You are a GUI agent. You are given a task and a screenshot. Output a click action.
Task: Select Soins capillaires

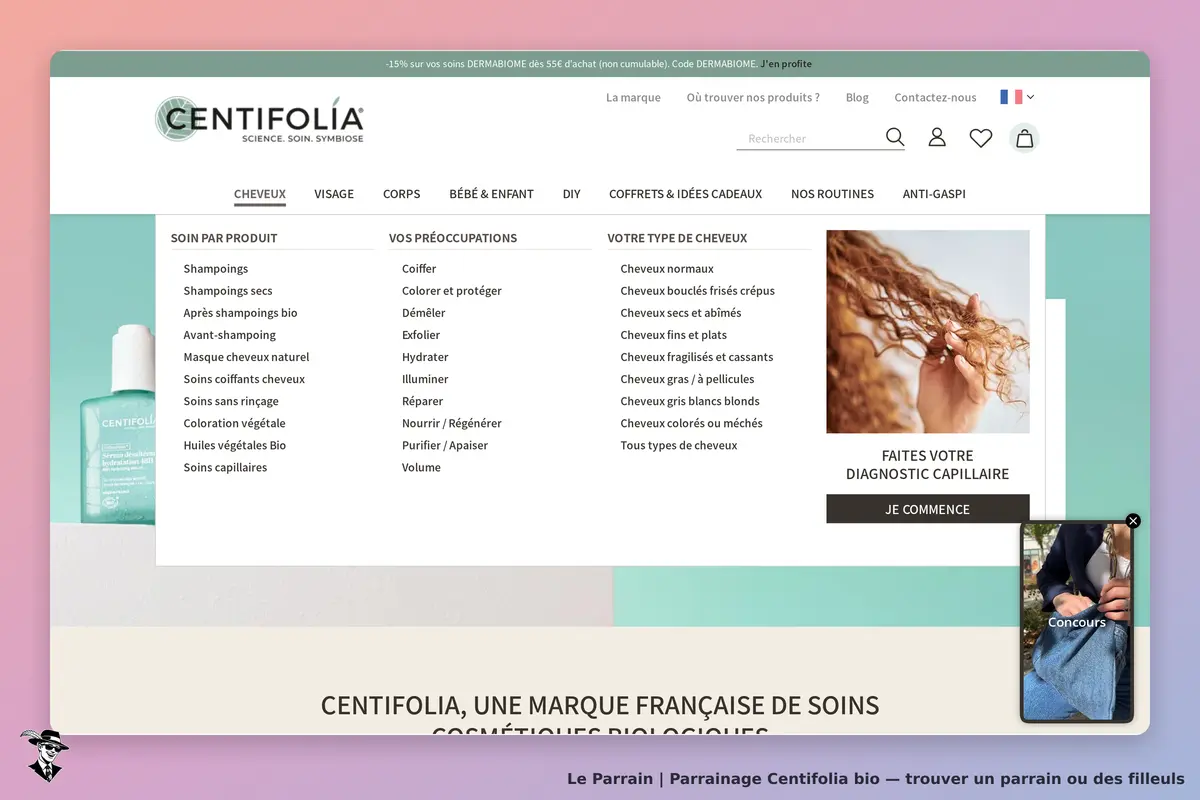point(225,467)
